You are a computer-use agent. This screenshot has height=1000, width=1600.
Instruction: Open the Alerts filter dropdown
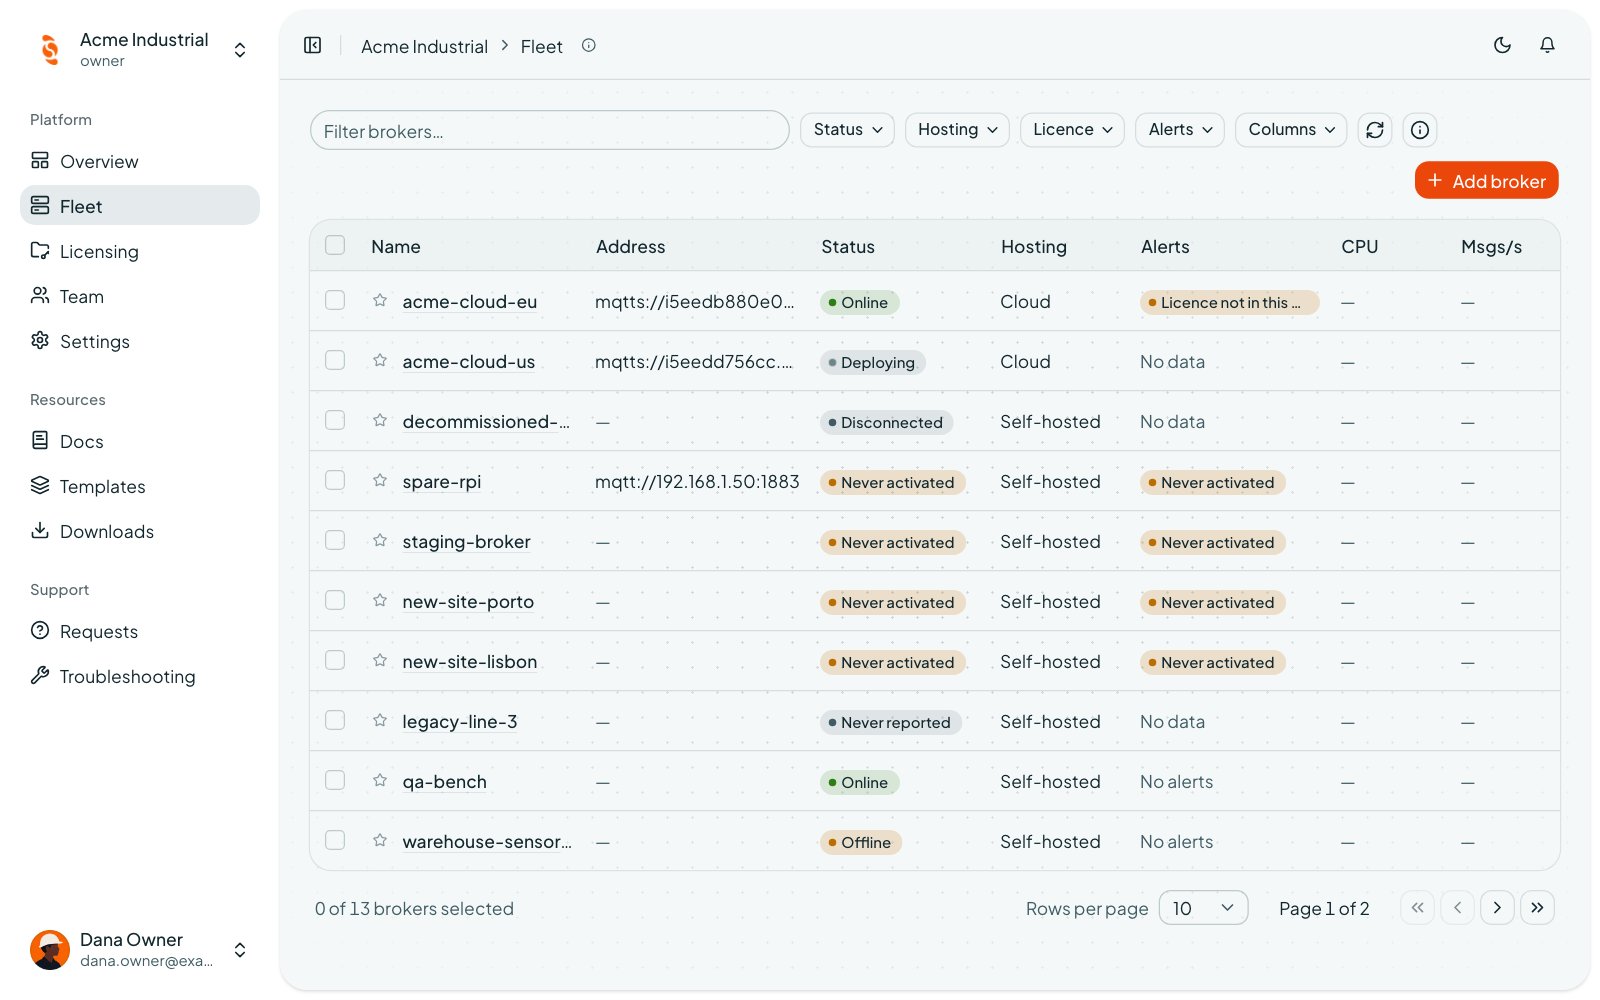1180,130
